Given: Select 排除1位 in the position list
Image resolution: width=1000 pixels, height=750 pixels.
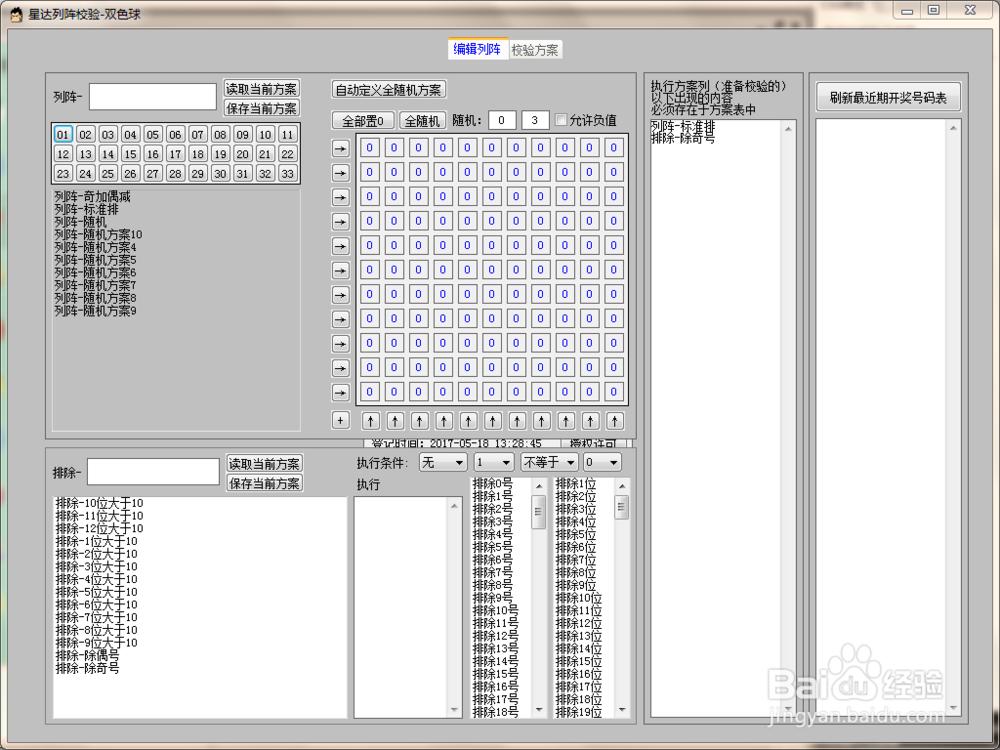Looking at the screenshot, I should pos(576,484).
